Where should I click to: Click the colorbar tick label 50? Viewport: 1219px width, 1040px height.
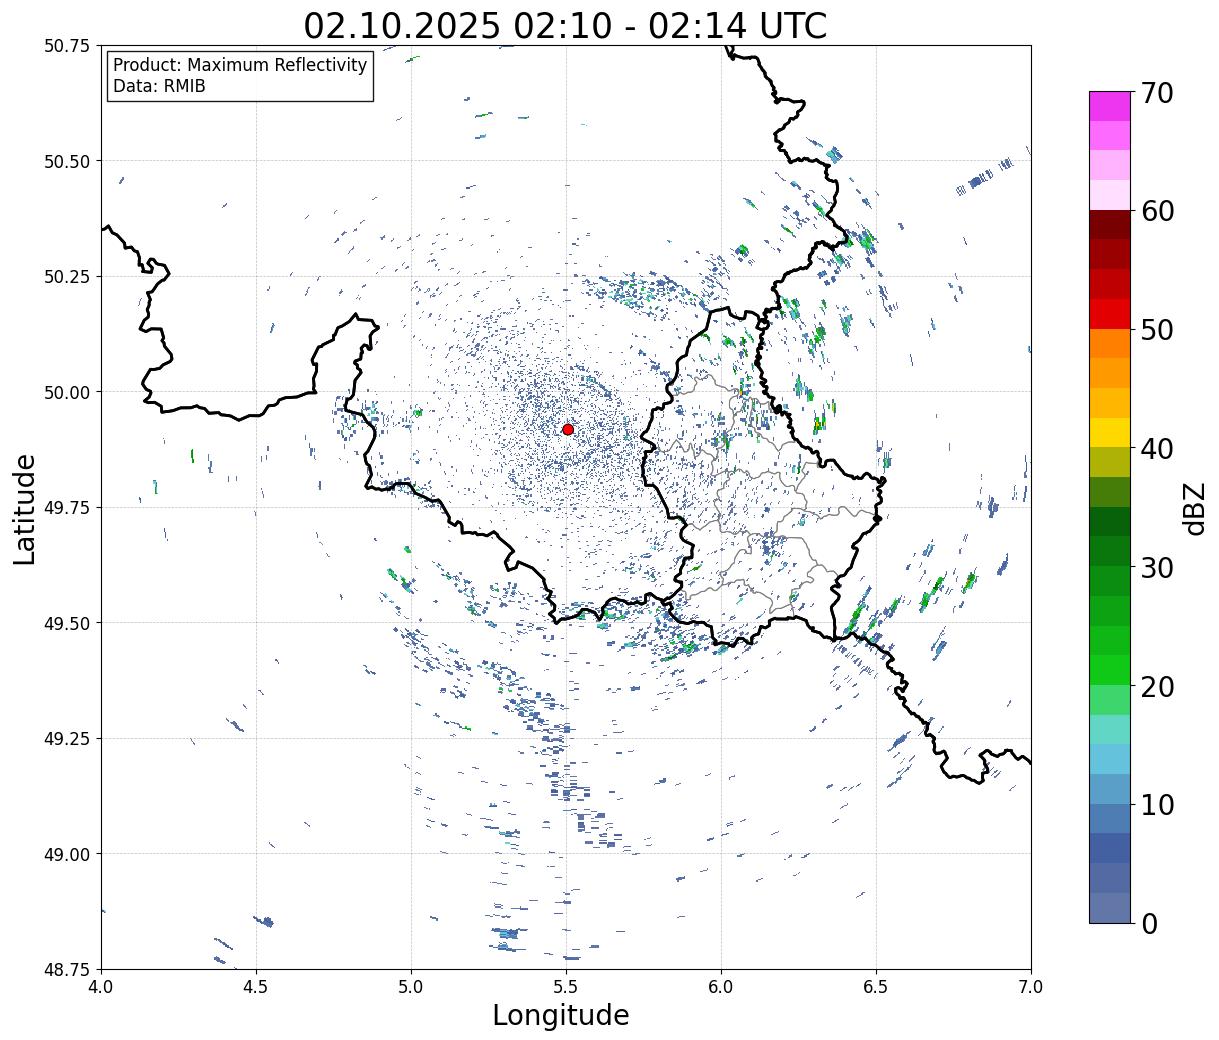(1156, 330)
